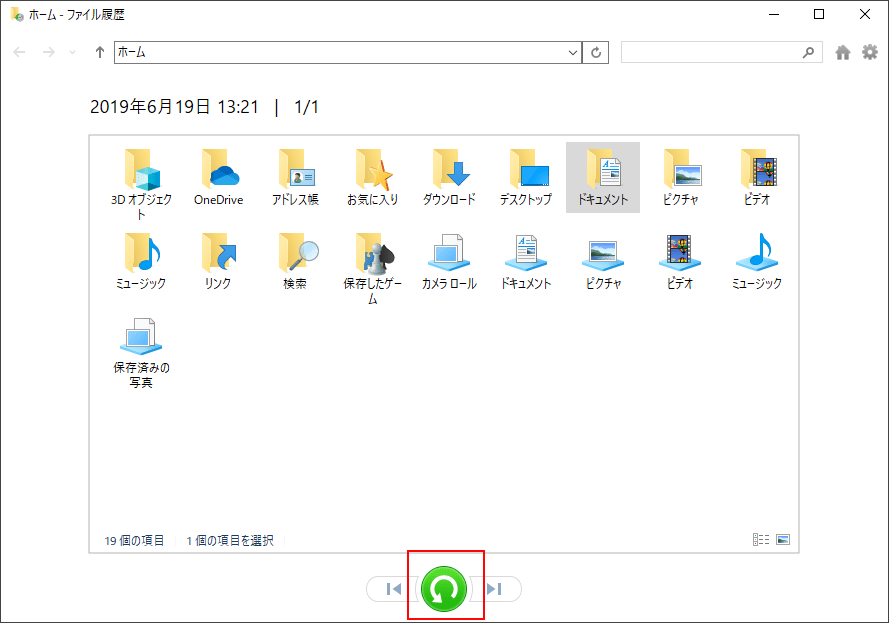Screen dimensions: 889x623
Task: Open the recent locations dropdown
Action: 73,53
